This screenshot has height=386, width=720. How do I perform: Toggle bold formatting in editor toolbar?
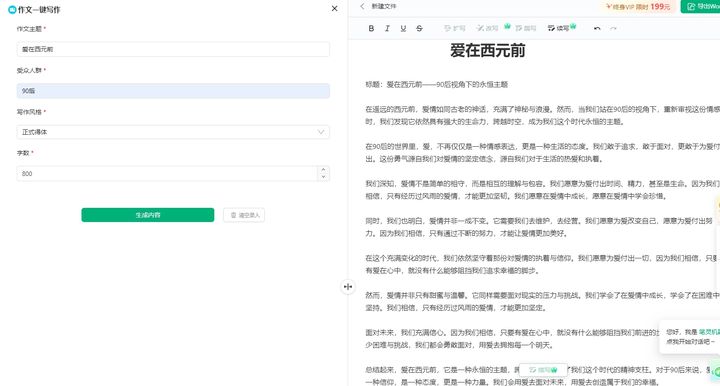coord(371,28)
